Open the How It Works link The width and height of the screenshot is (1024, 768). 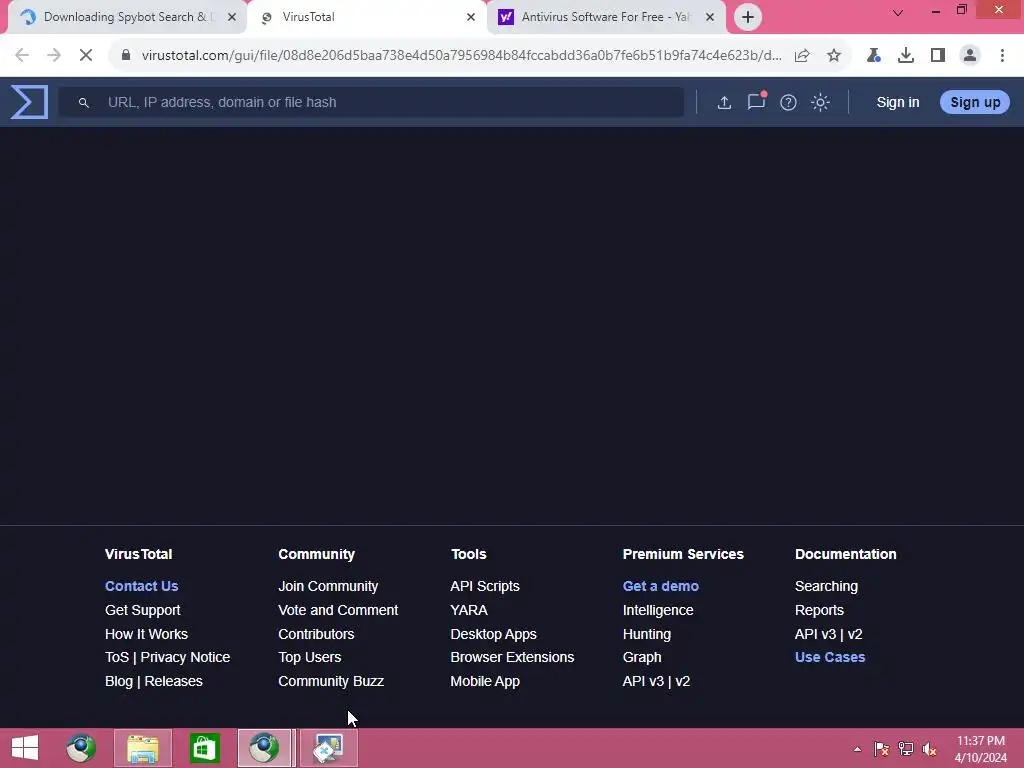(146, 634)
